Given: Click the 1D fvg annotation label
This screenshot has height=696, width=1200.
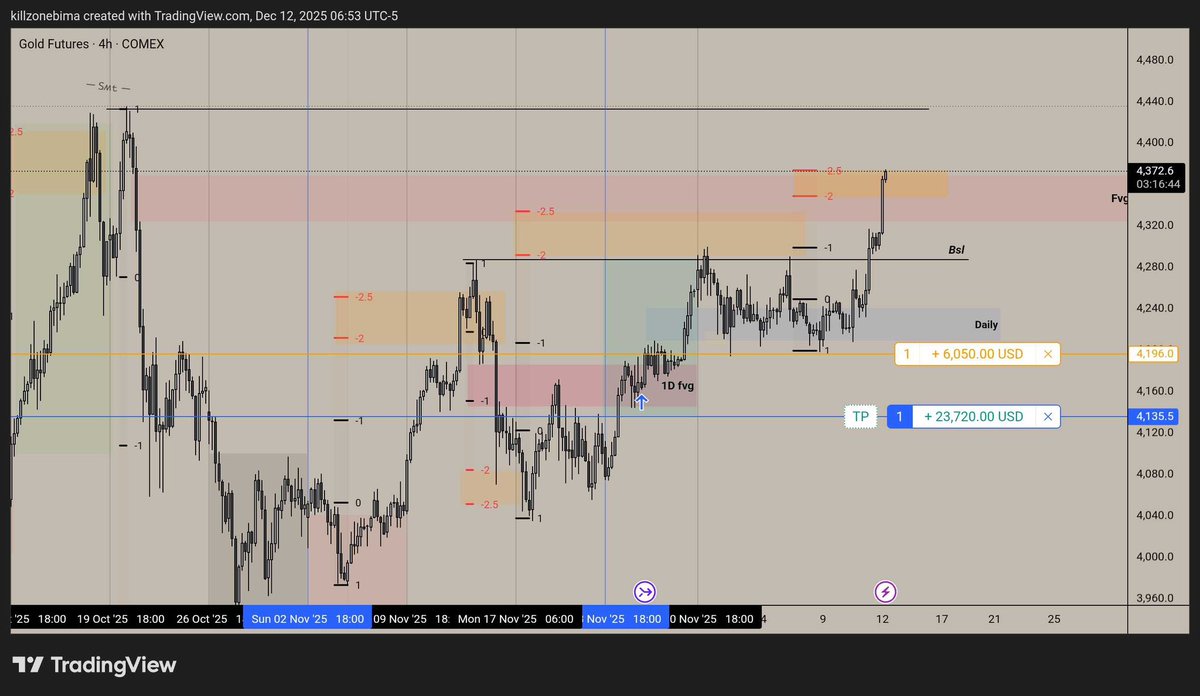Looking at the screenshot, I should pyautogui.click(x=677, y=385).
